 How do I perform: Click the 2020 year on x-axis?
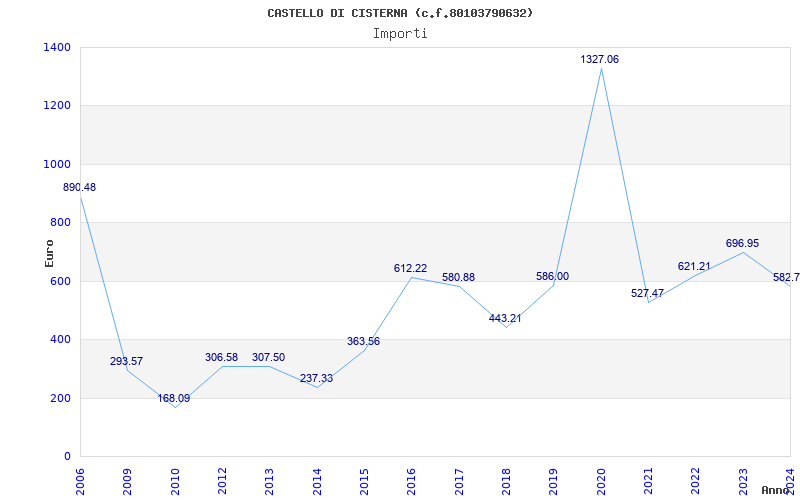[601, 480]
